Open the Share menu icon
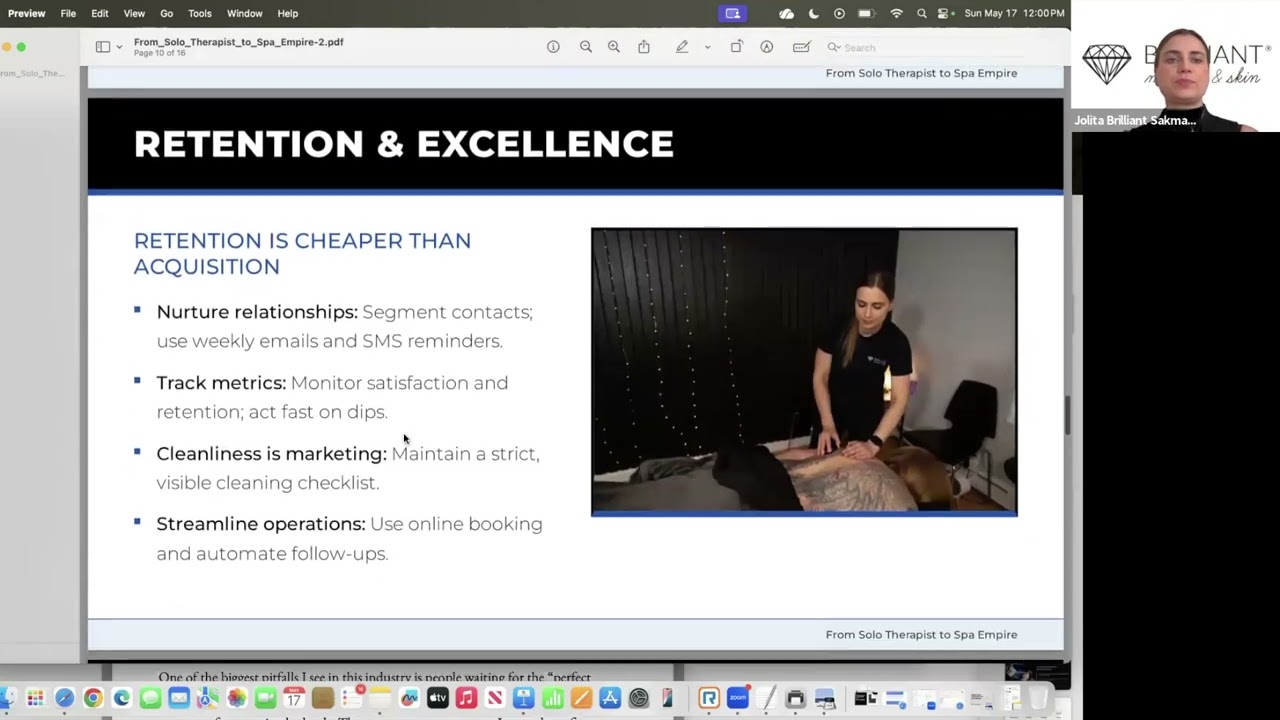This screenshot has width=1280, height=720. tap(644, 47)
